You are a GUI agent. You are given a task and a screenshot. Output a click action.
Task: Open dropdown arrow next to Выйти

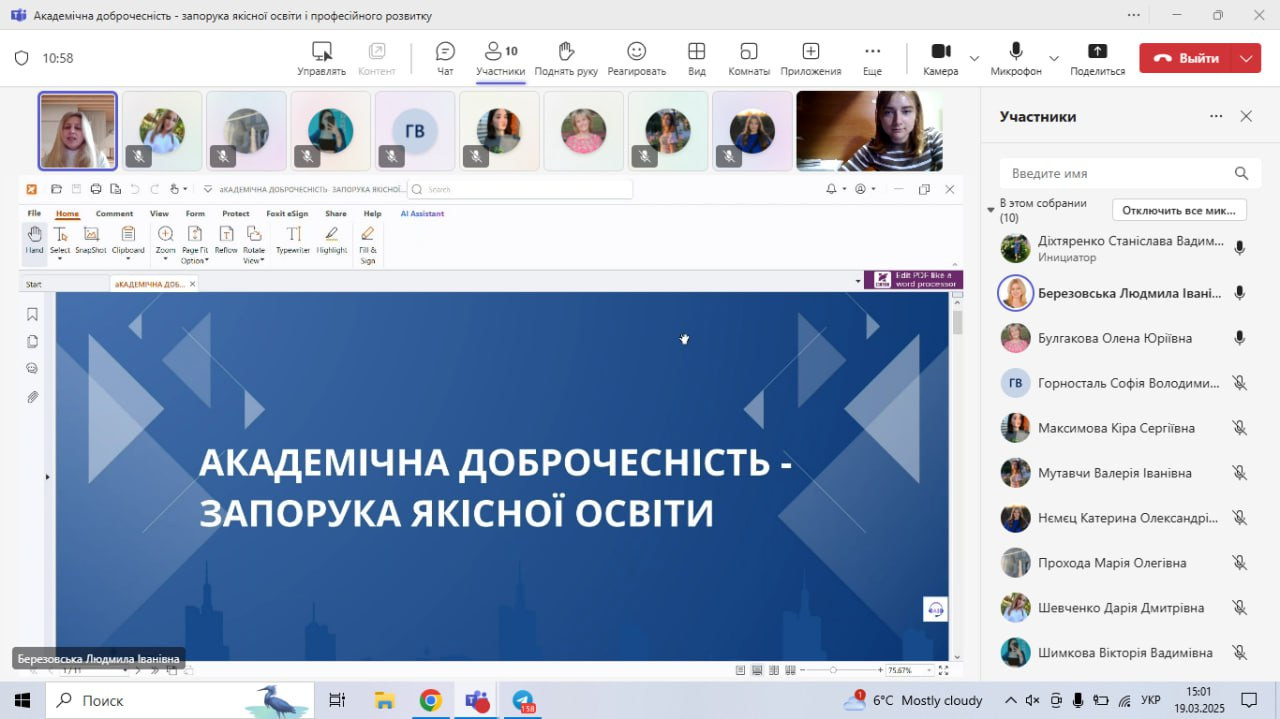pyautogui.click(x=1246, y=59)
